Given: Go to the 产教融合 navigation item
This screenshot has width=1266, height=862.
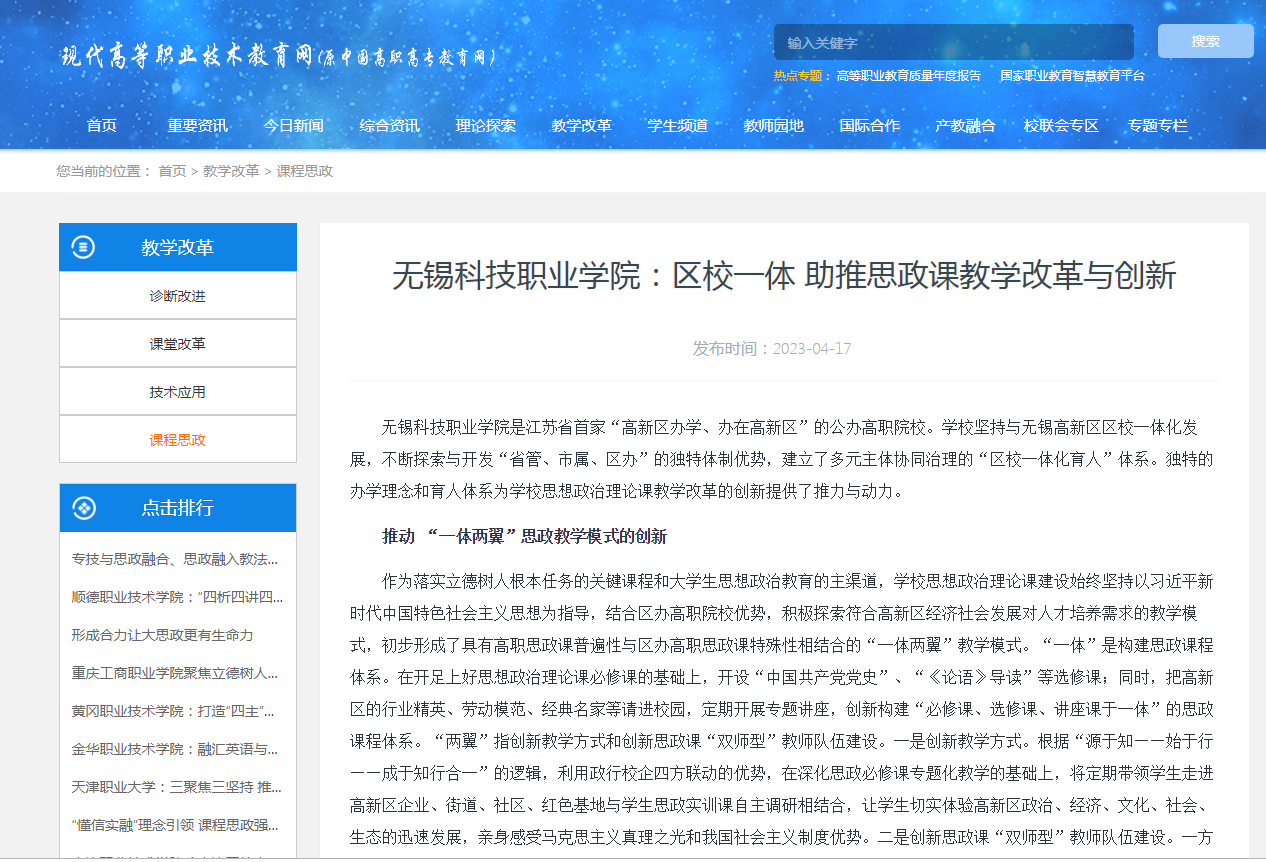Looking at the screenshot, I should 965,125.
